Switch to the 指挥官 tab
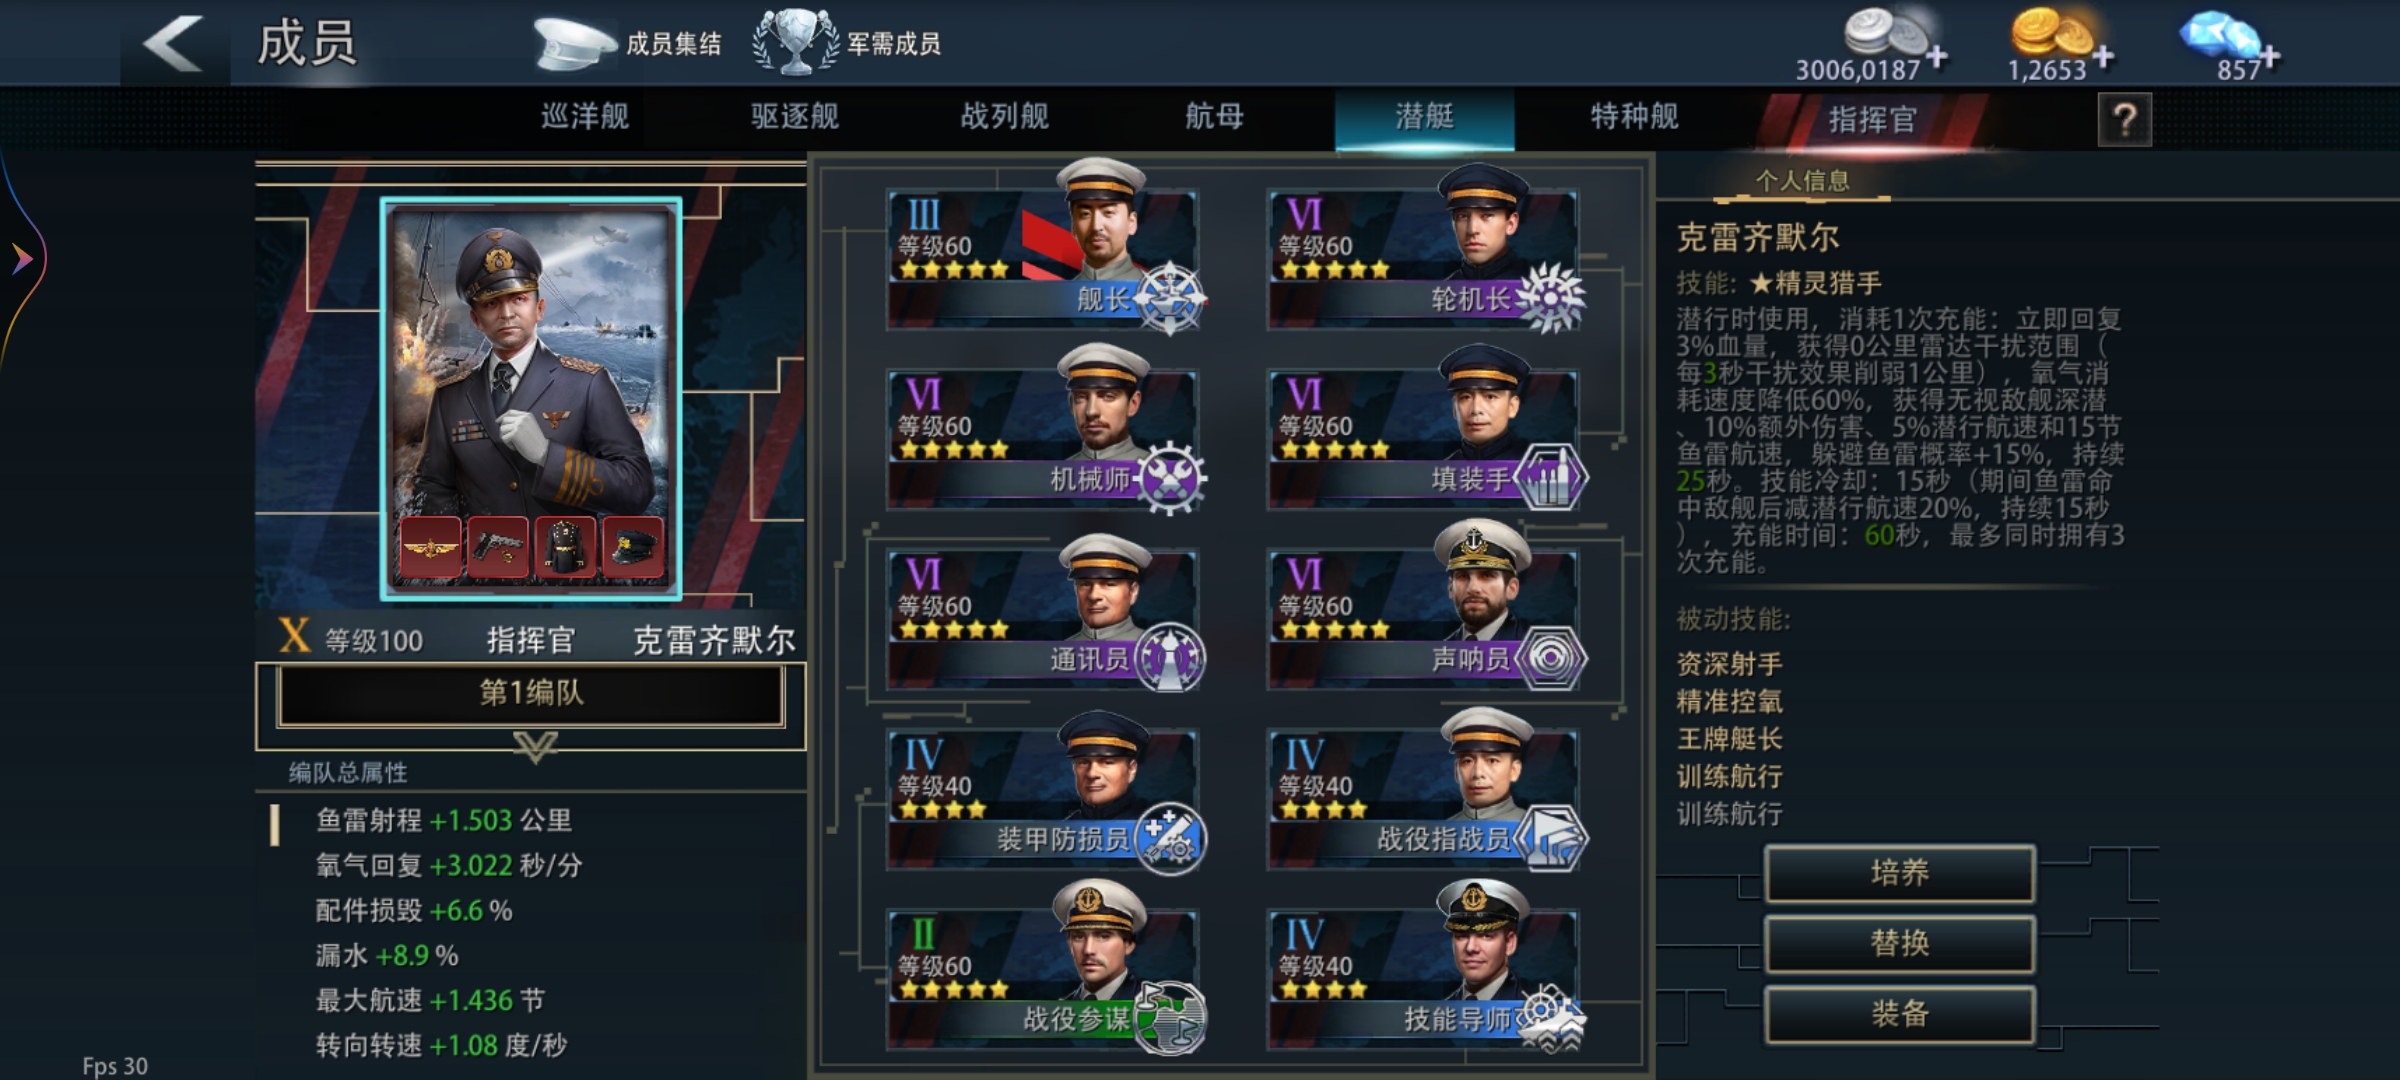 coord(1872,120)
